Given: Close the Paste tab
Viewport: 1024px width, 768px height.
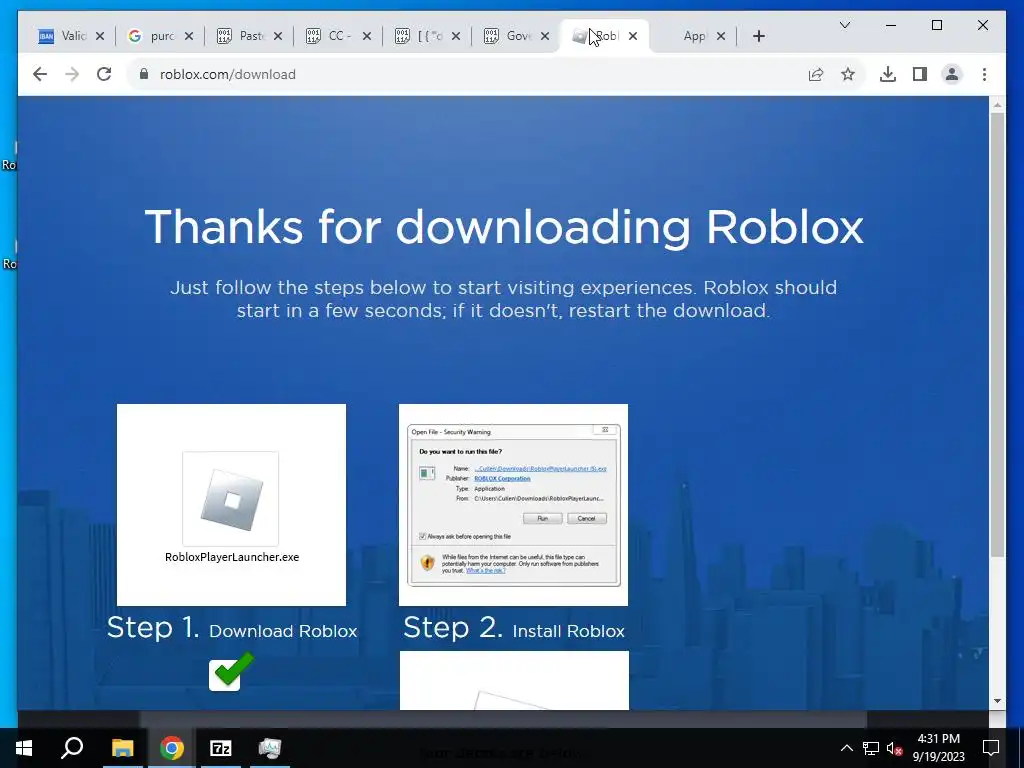Looking at the screenshot, I should [278, 36].
